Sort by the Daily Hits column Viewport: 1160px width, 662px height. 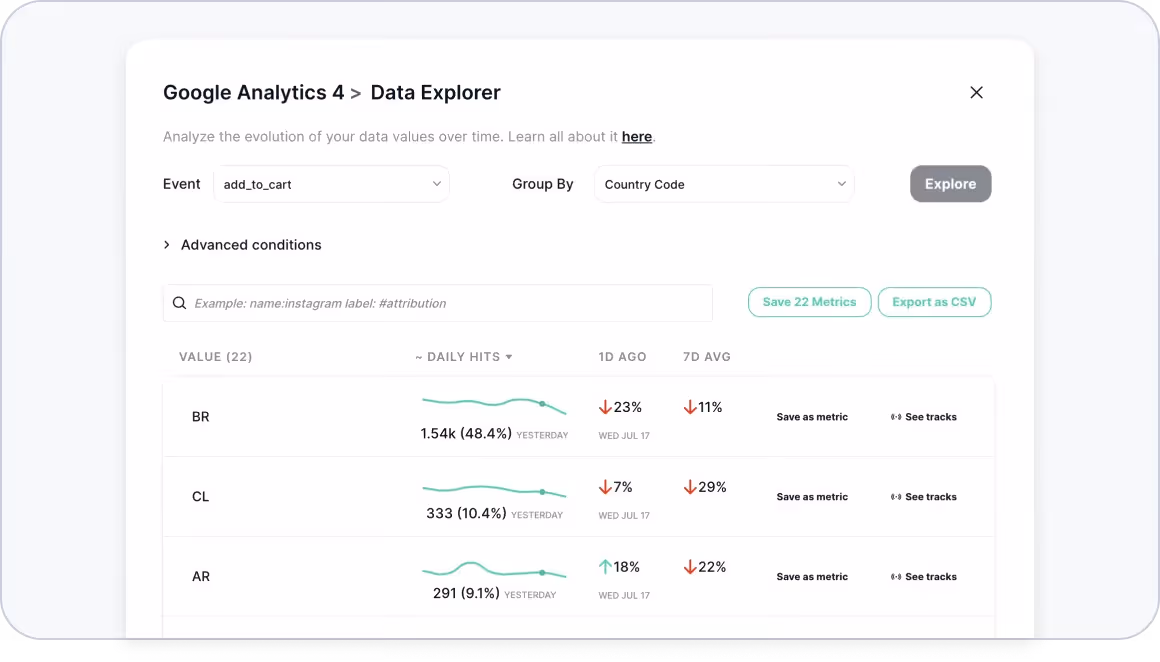(x=463, y=357)
